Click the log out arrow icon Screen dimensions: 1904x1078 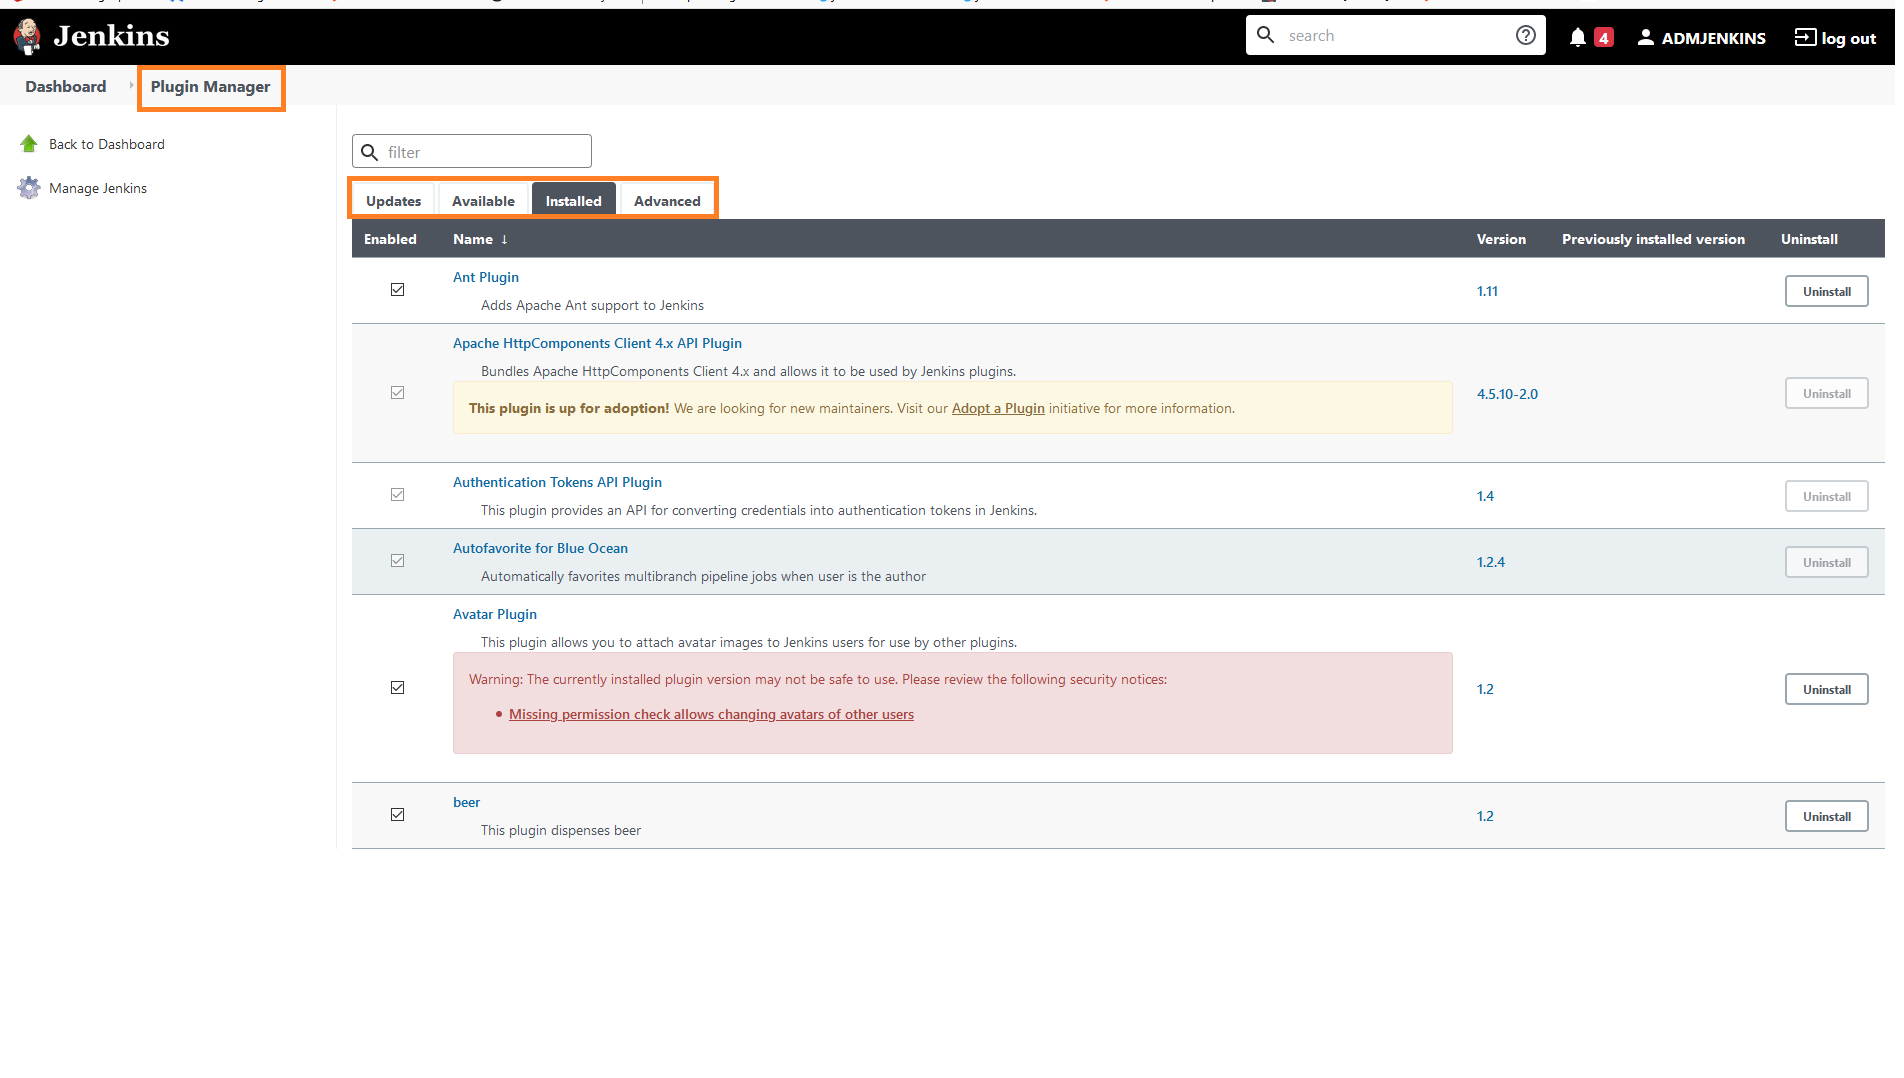pos(1805,37)
